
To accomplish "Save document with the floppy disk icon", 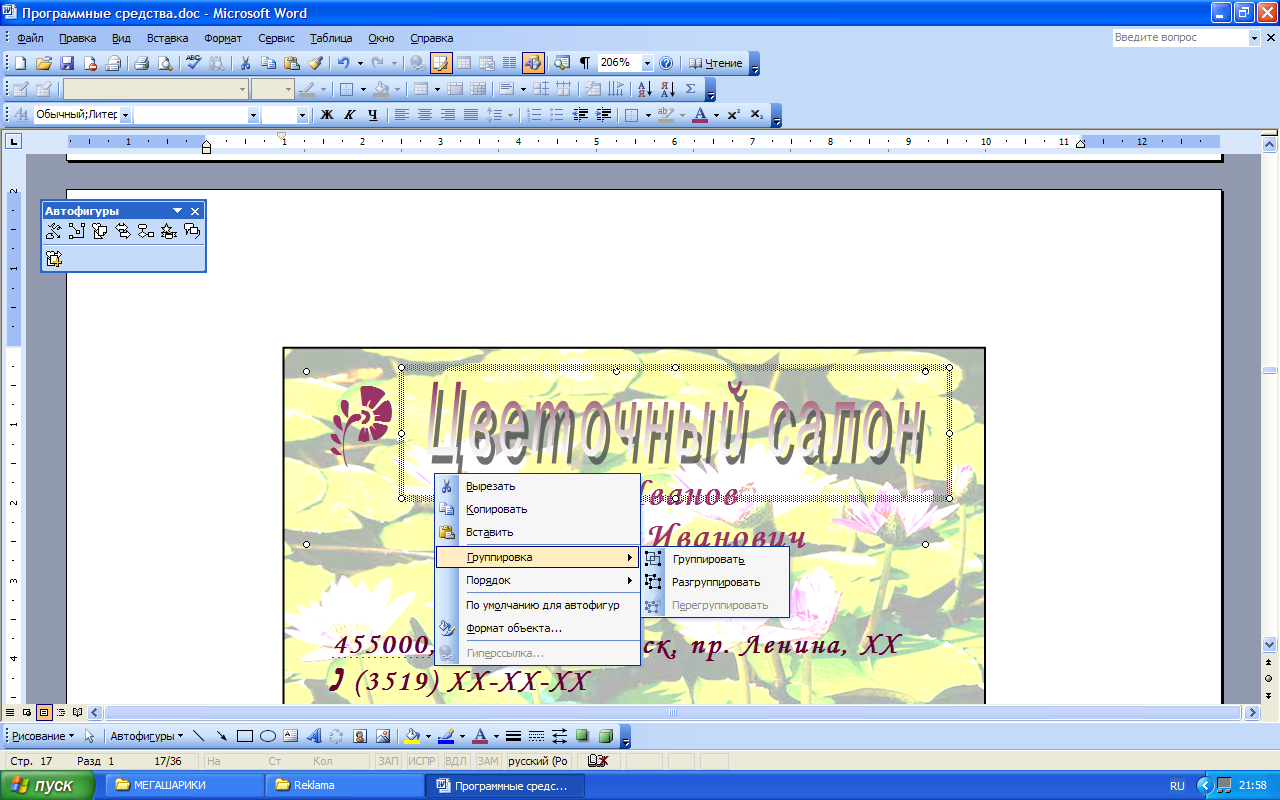I will 67,63.
